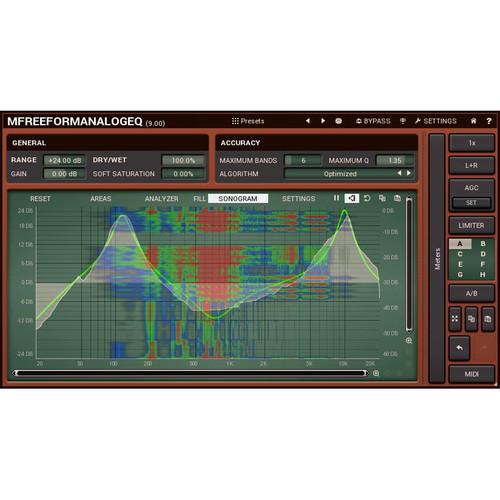Screen dimensions: 500x500
Task: Click the vertical zoom slider beside graph
Action: (409, 264)
